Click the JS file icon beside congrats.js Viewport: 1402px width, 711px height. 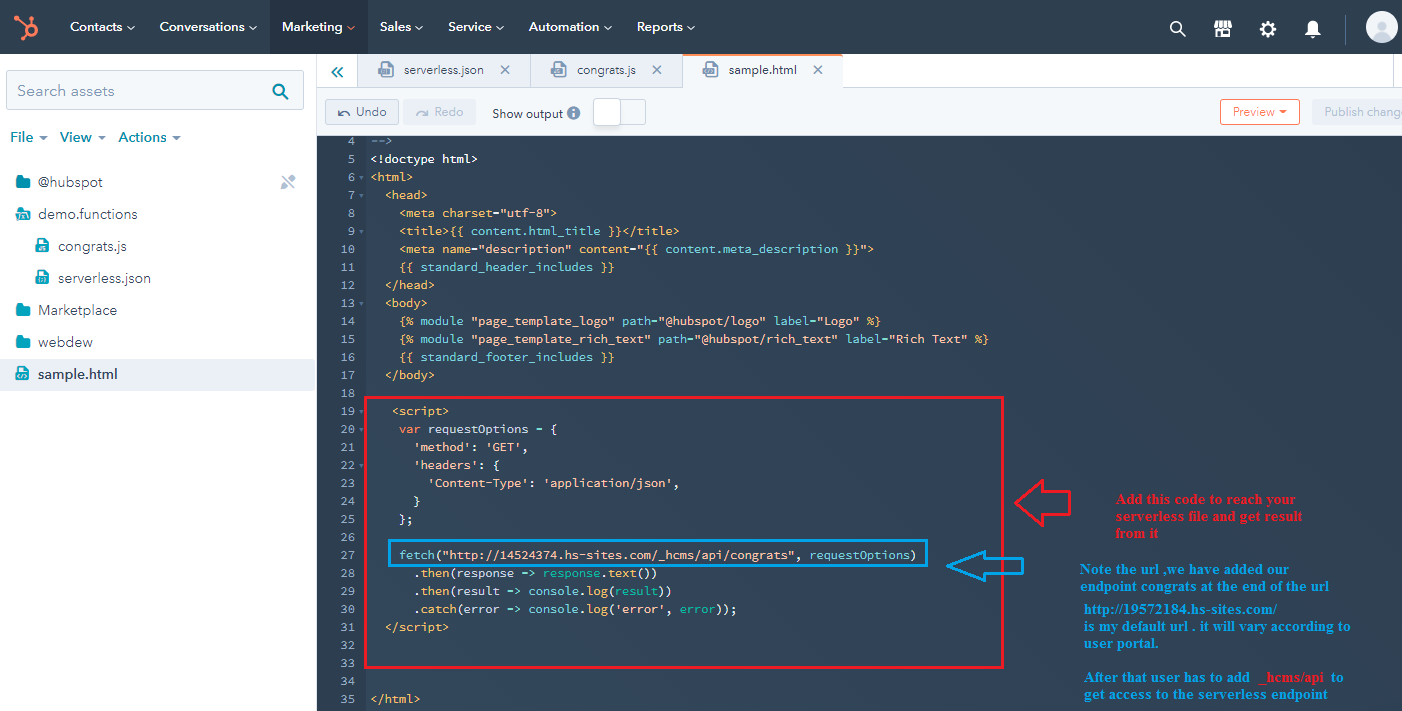(41, 245)
